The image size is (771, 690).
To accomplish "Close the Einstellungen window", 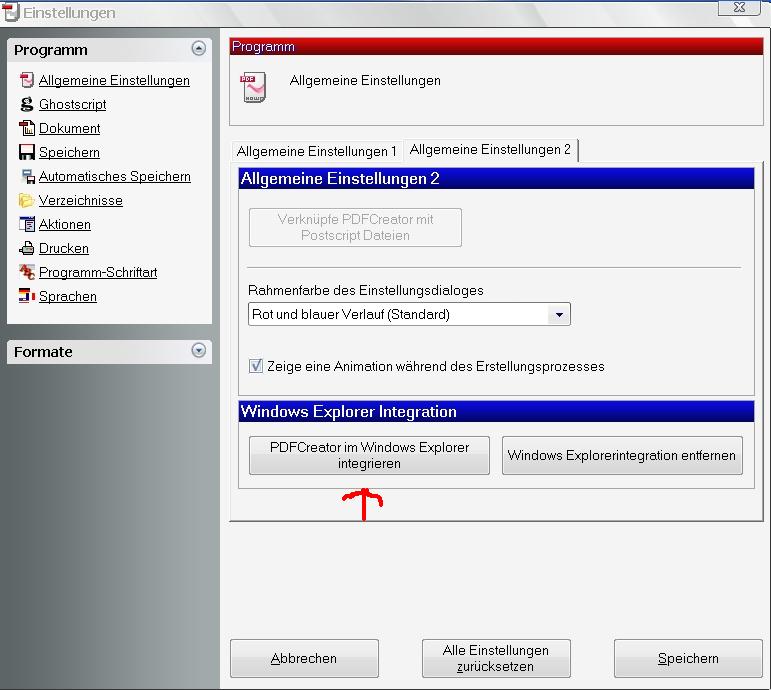I will (739, 7).
